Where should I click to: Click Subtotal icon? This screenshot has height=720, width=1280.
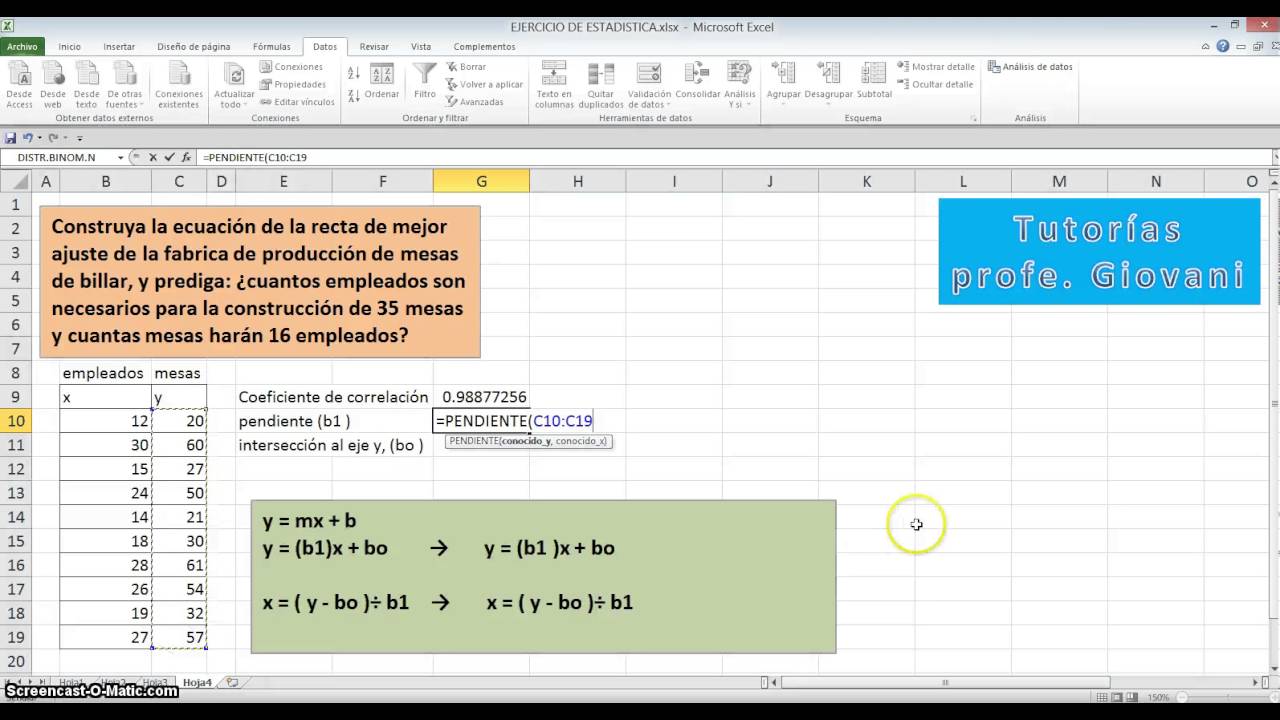874,81
